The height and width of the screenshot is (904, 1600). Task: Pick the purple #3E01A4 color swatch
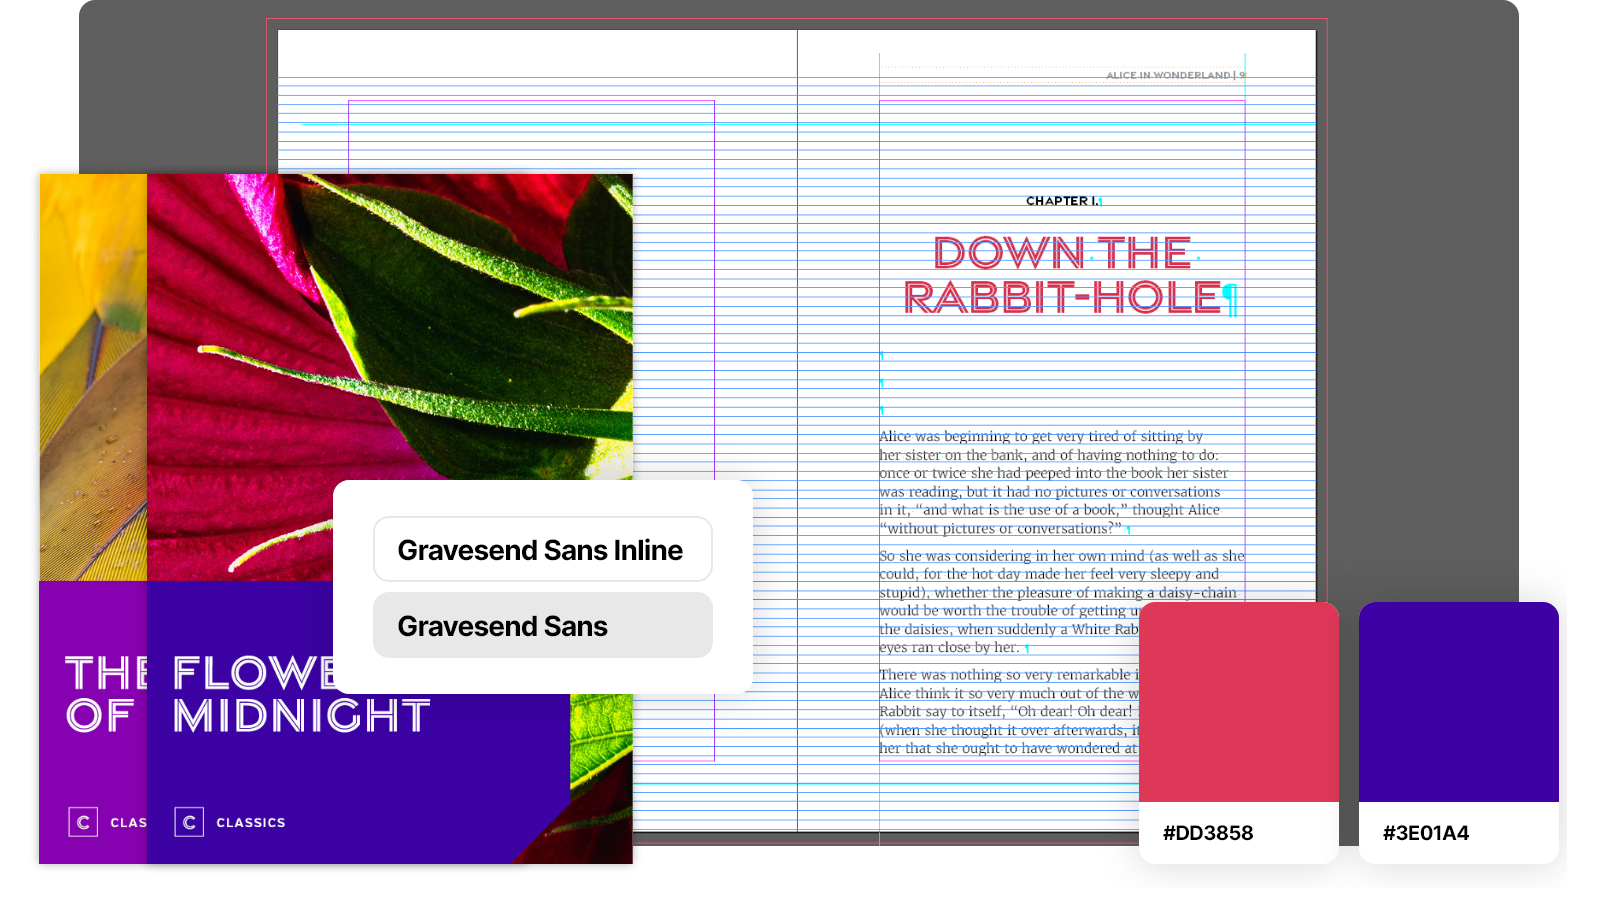[x=1458, y=702]
